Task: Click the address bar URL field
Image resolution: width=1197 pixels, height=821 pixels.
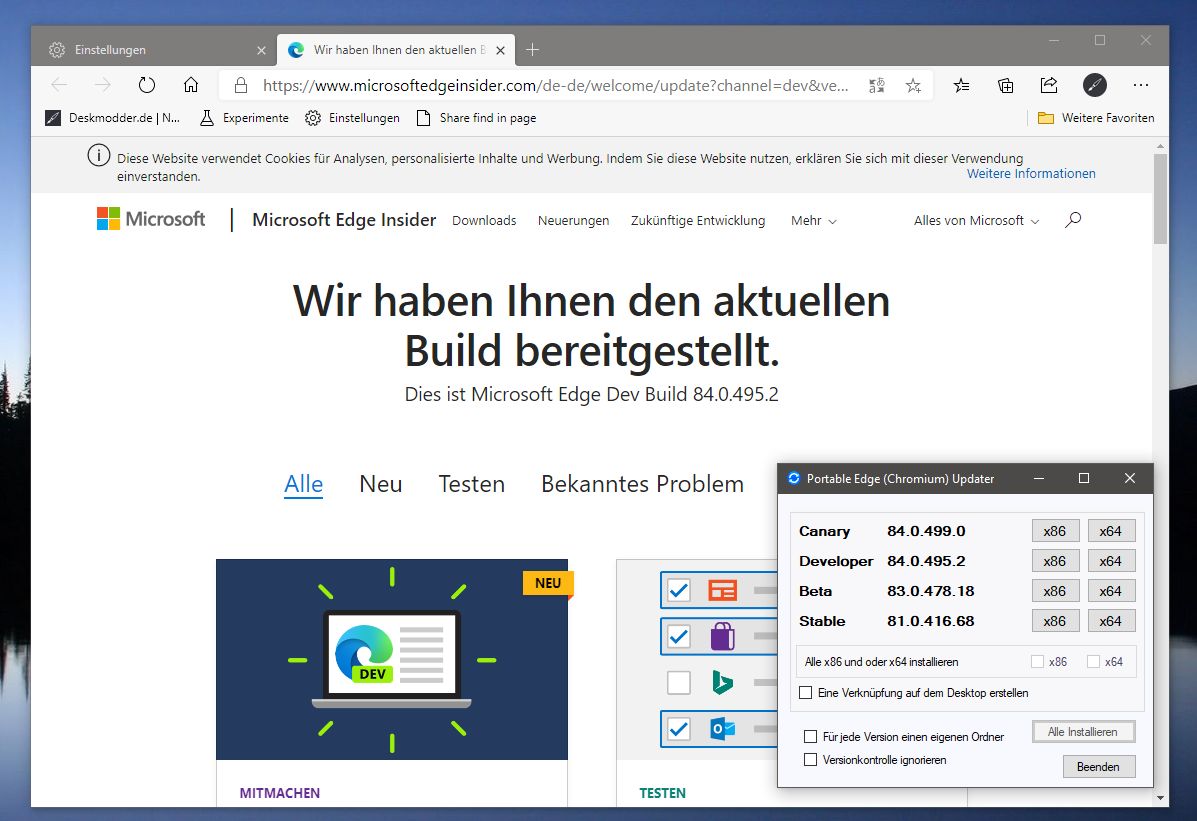Action: pos(555,86)
